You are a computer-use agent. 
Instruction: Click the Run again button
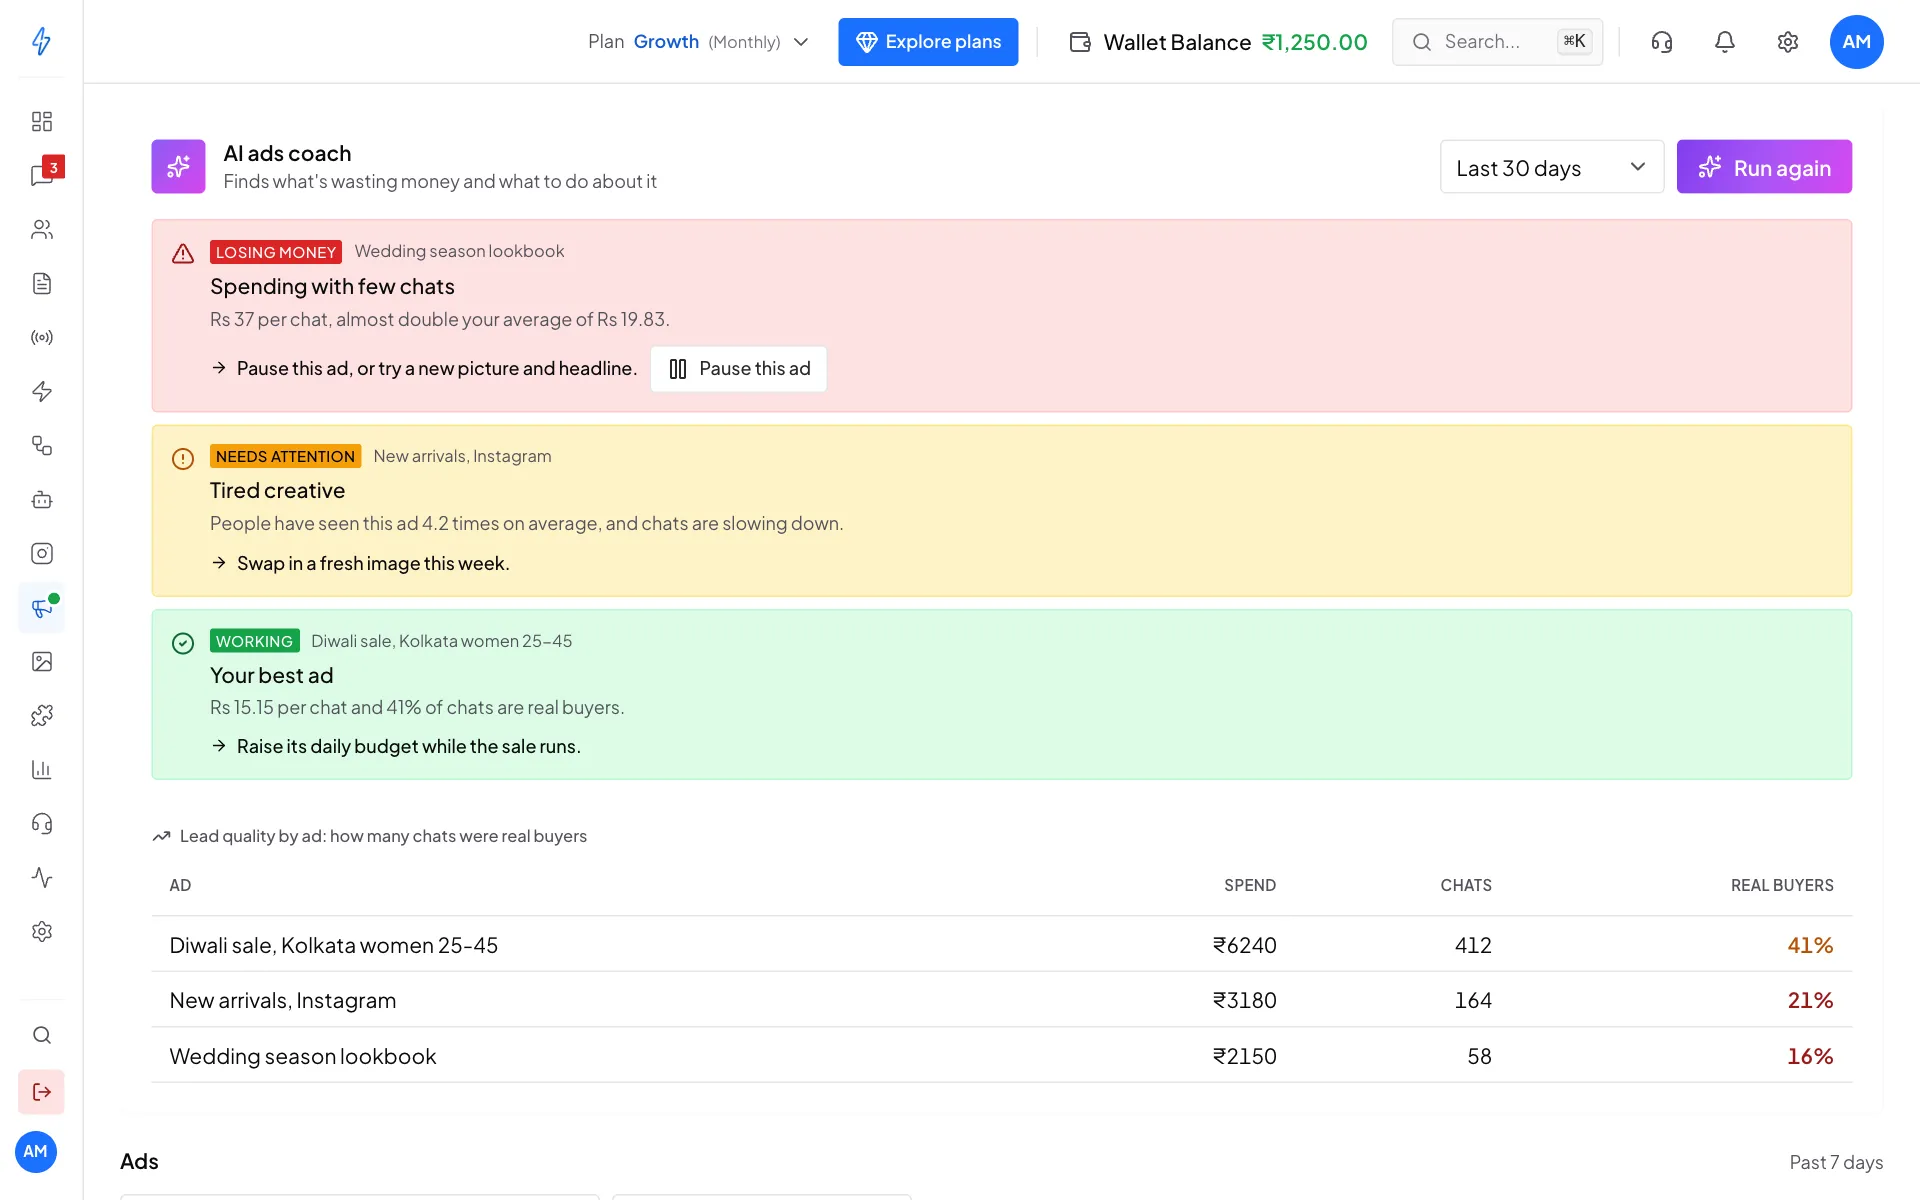pos(1764,167)
